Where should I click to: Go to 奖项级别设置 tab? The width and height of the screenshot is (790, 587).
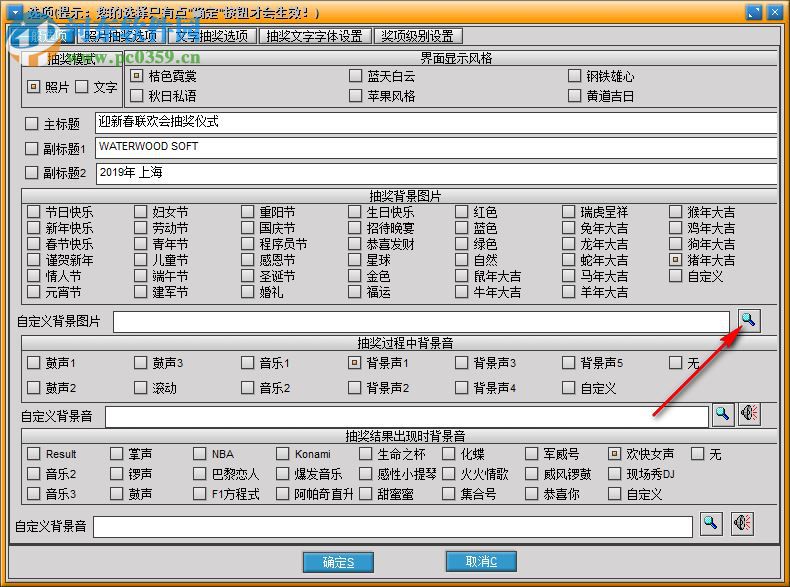click(418, 36)
